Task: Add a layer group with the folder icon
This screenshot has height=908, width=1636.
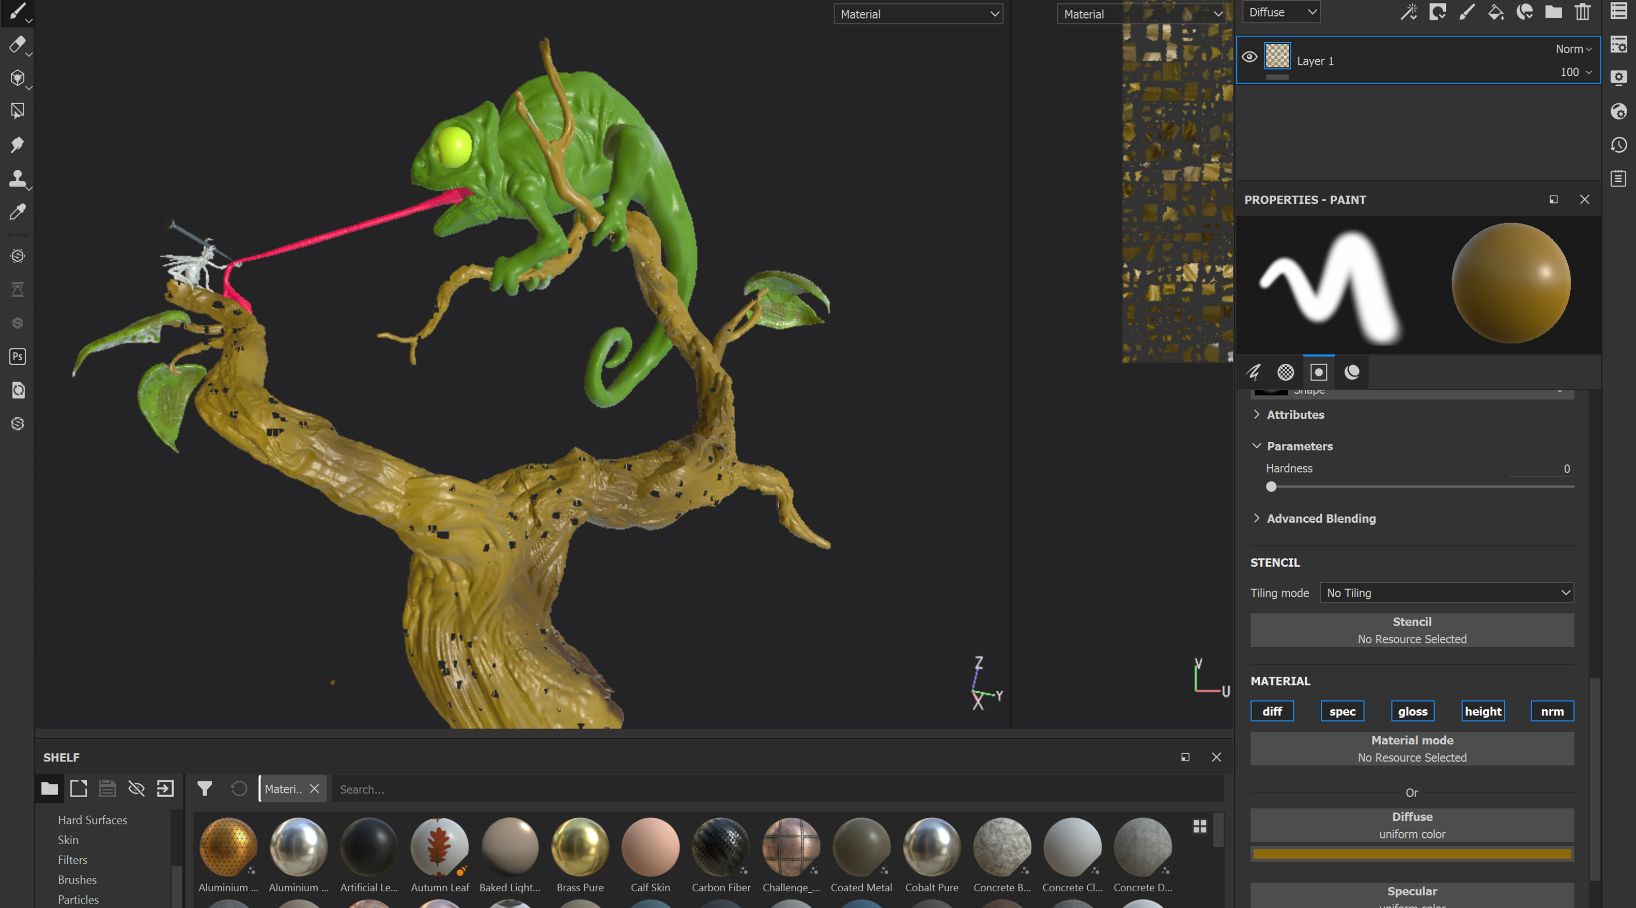Action: click(x=1552, y=12)
